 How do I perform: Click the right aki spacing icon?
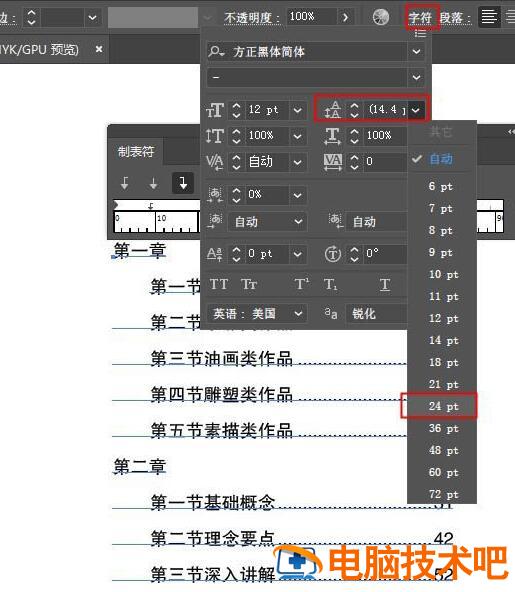point(336,220)
